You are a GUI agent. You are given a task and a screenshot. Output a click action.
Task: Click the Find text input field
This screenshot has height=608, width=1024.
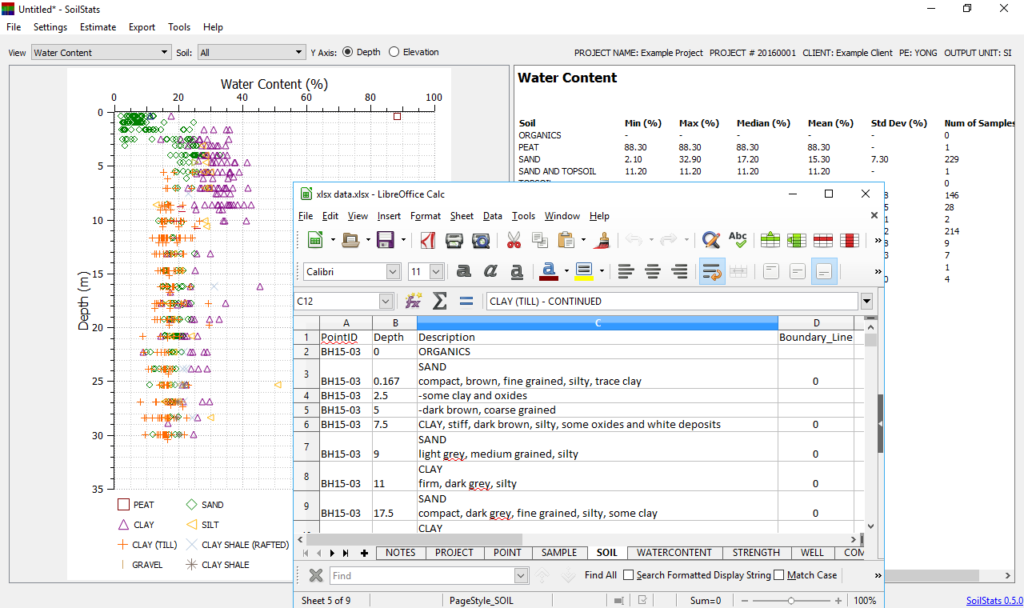pos(423,575)
